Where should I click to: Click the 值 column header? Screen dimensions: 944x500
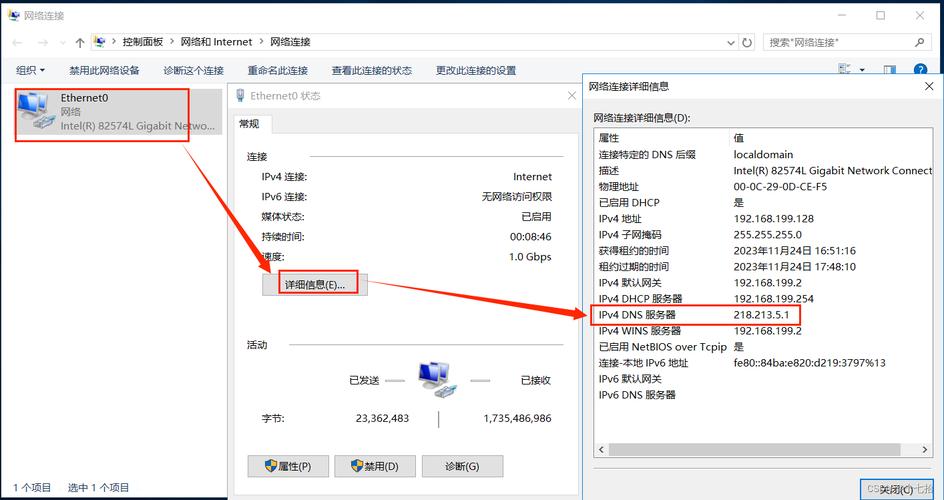[x=830, y=138]
